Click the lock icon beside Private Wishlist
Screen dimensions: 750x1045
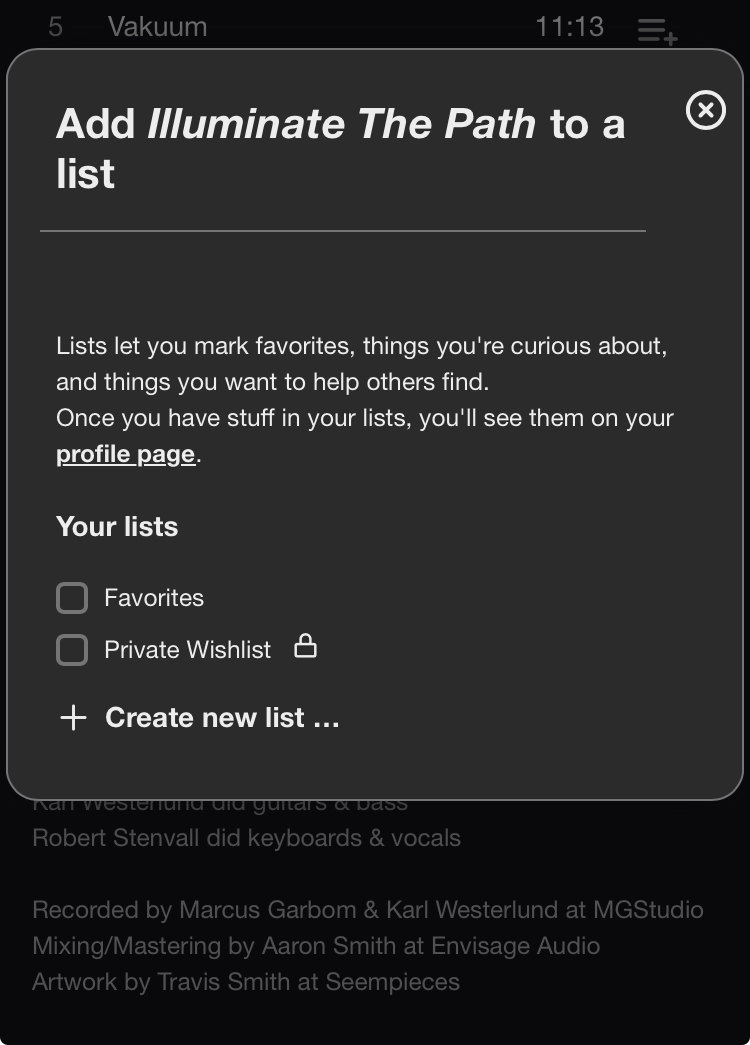pos(305,647)
